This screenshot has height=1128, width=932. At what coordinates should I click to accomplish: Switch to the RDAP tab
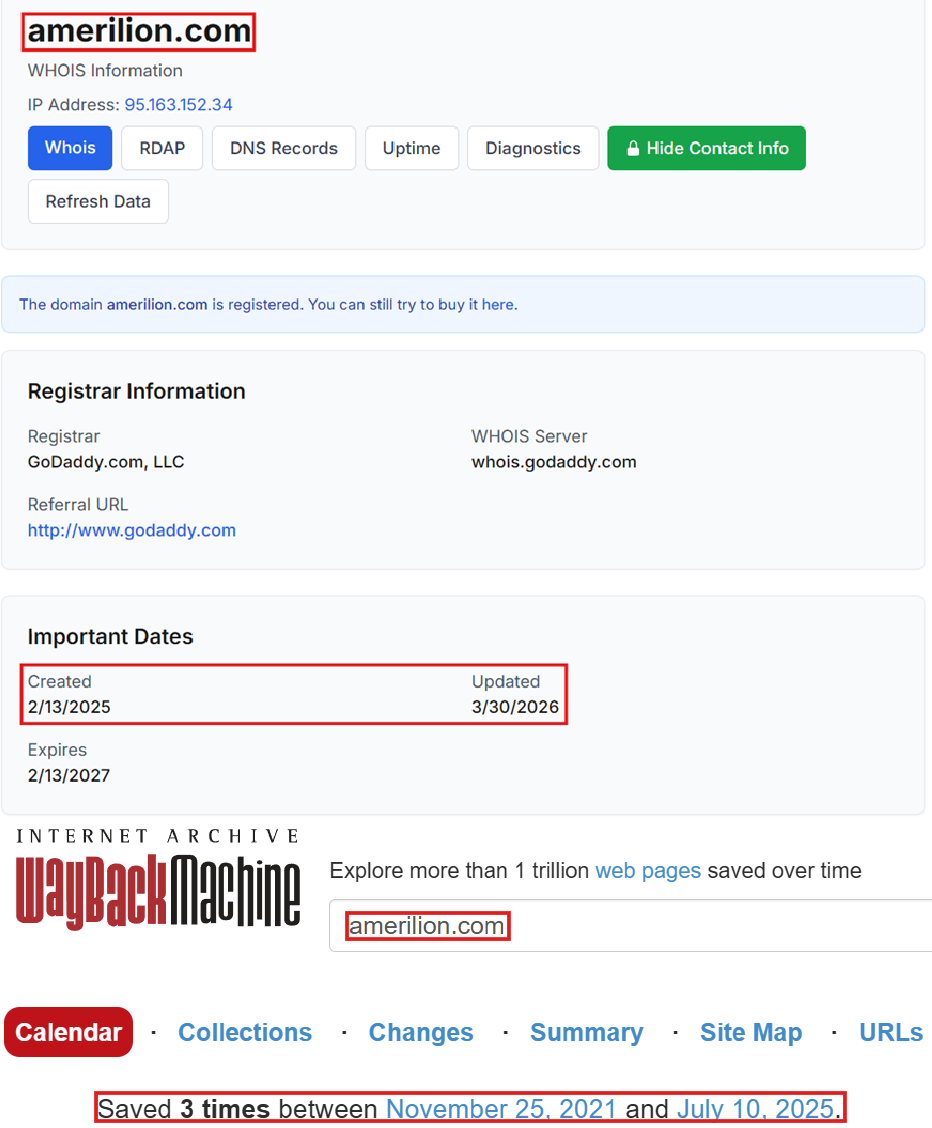(161, 147)
